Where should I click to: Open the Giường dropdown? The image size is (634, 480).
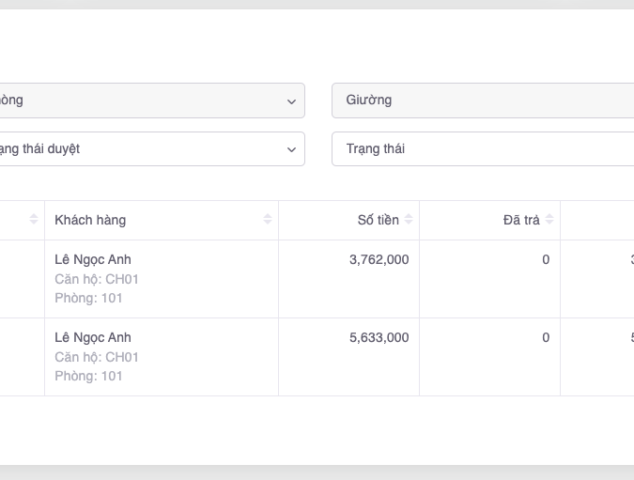coord(480,100)
